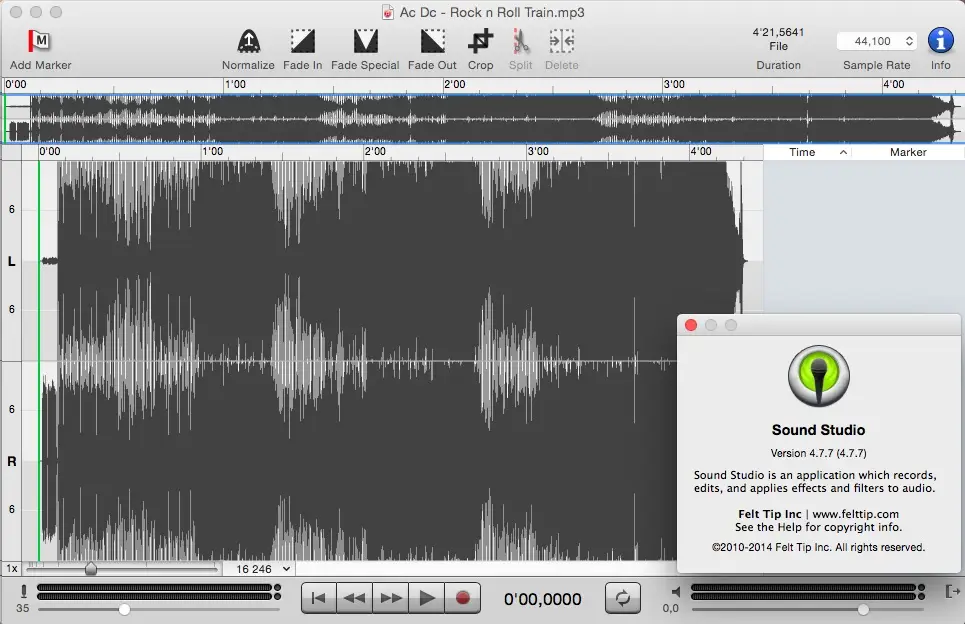This screenshot has width=965, height=624.
Task: Start playback with the play button
Action: click(426, 598)
